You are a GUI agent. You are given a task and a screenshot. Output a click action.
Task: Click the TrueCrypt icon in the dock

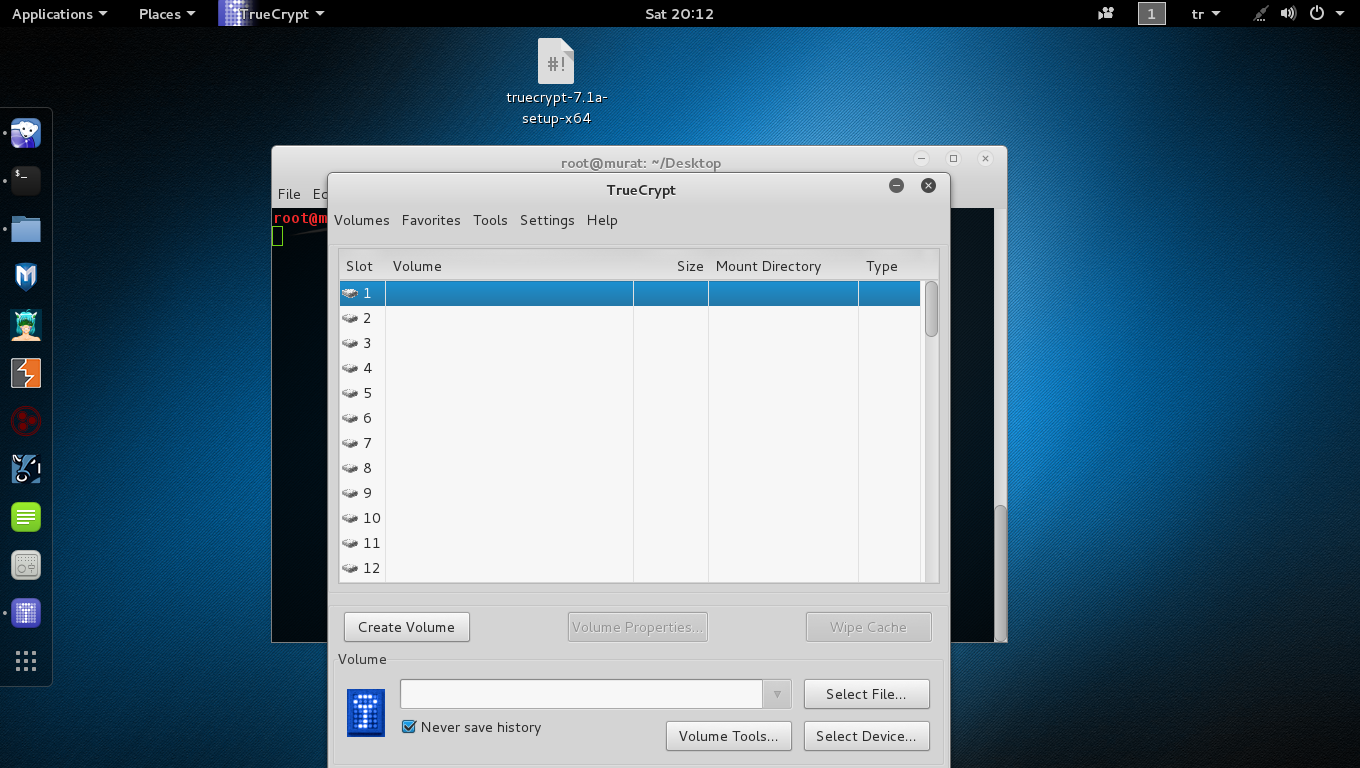point(26,613)
